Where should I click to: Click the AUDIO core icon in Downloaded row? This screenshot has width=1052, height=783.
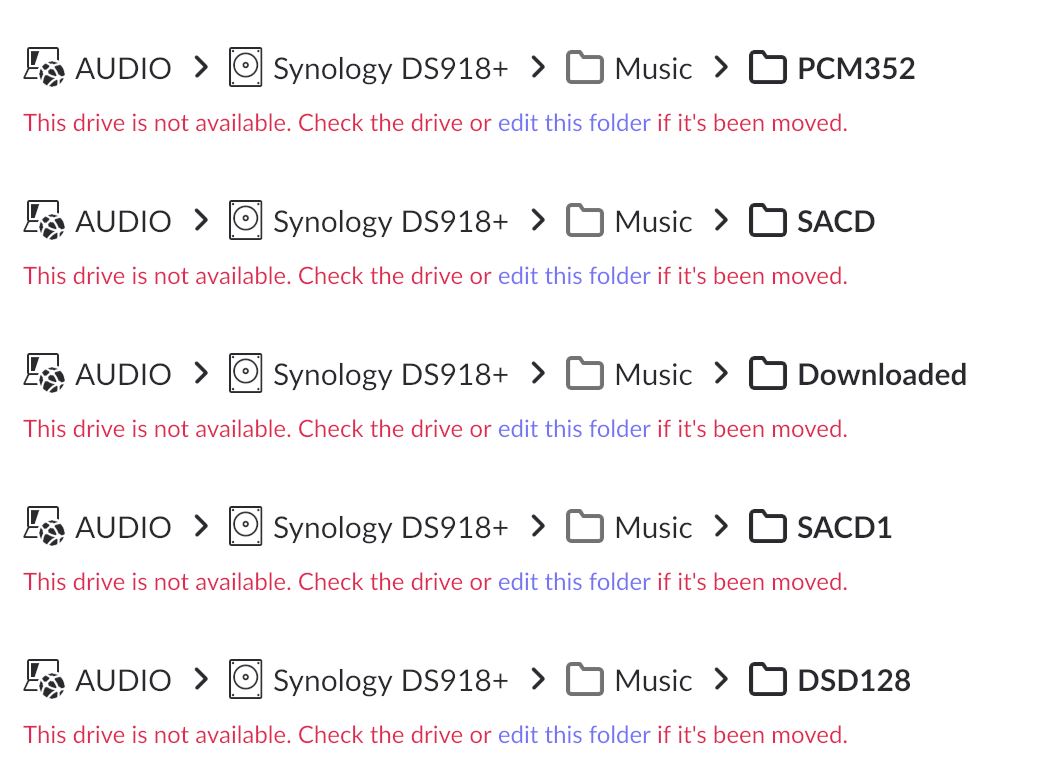click(x=44, y=374)
